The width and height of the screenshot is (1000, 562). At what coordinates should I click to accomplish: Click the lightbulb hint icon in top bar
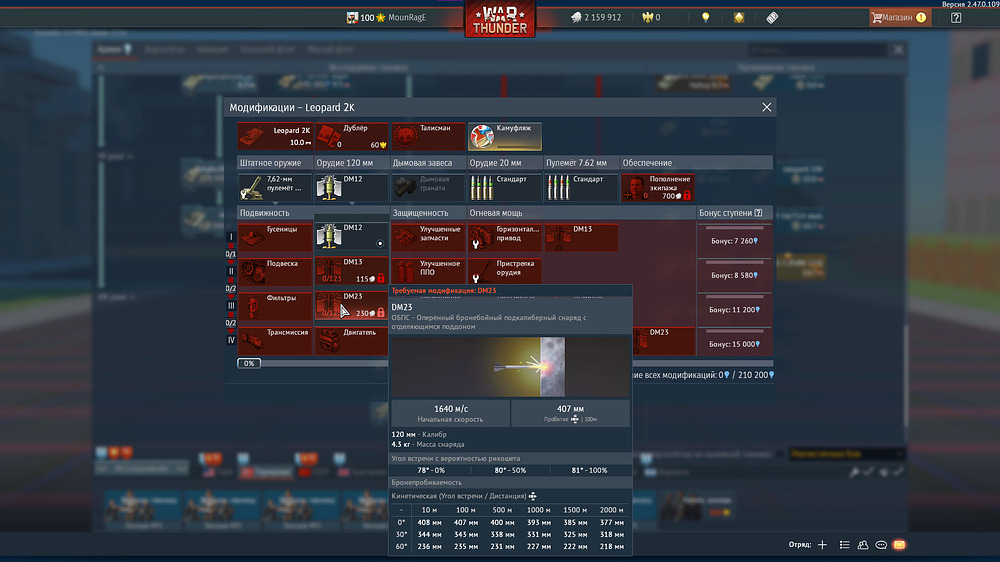(705, 17)
